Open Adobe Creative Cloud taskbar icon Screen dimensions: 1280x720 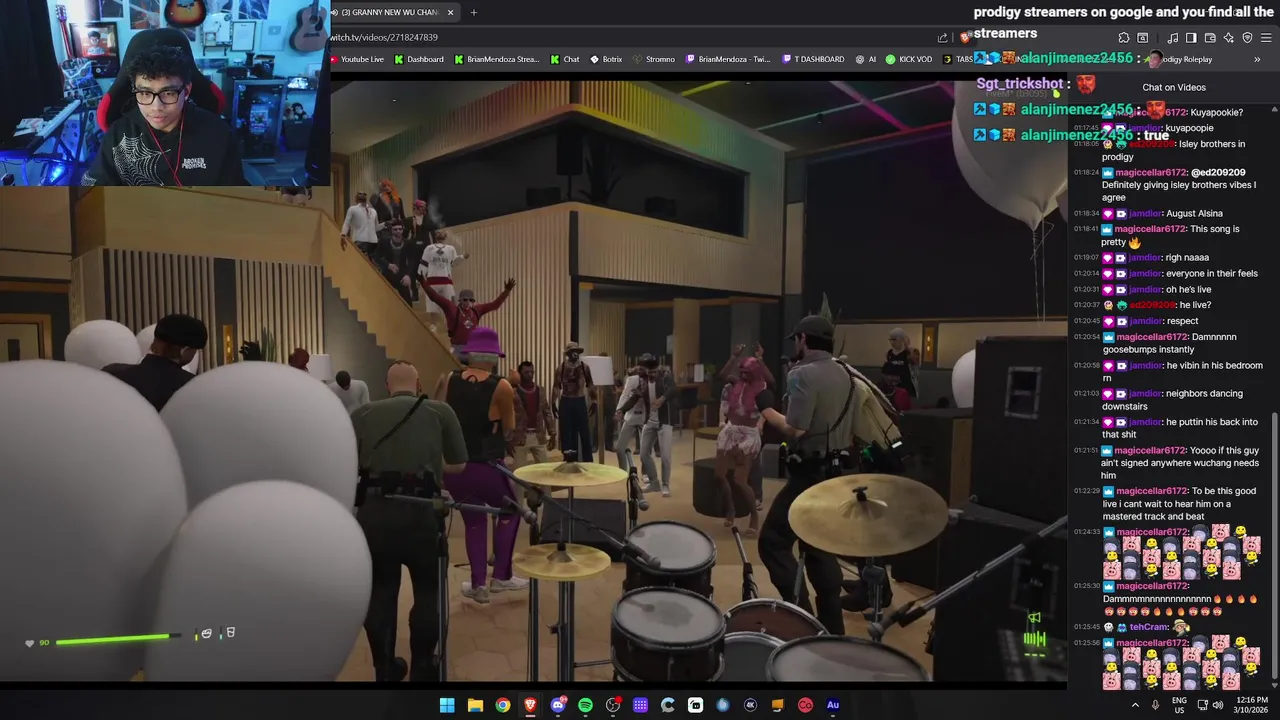[x=805, y=705]
